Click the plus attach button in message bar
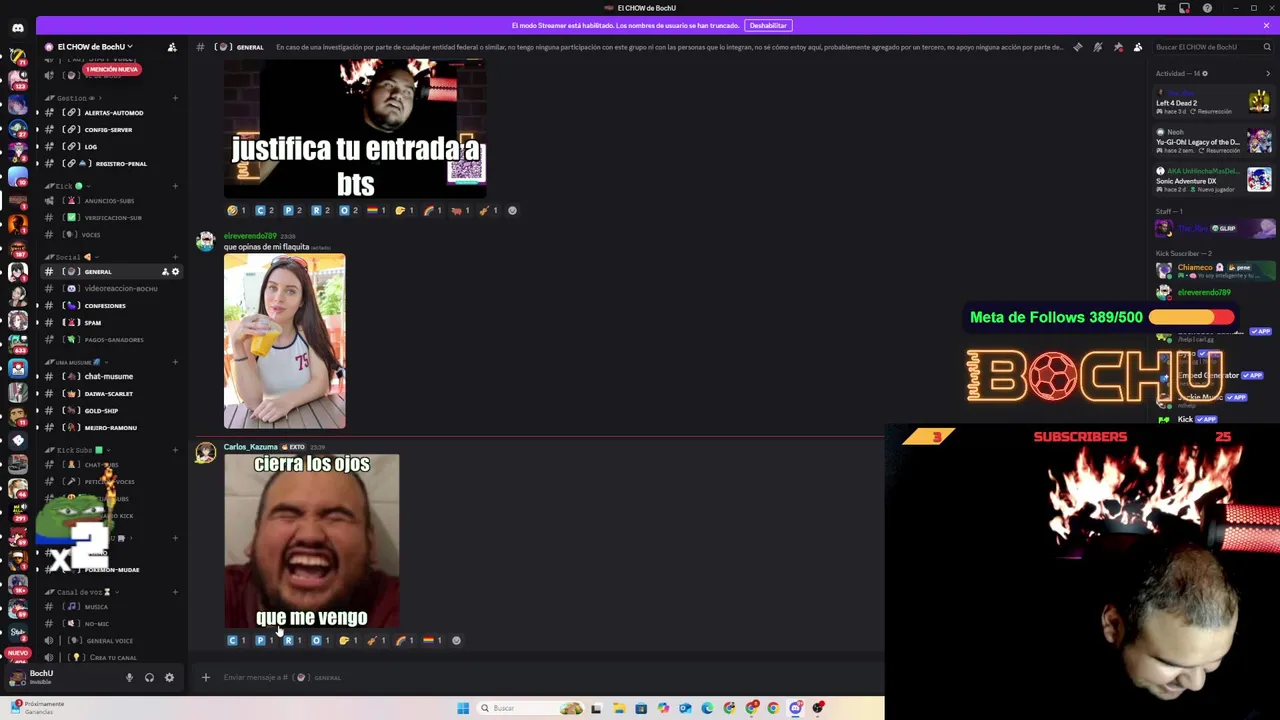Image resolution: width=1280 pixels, height=720 pixels. click(x=206, y=678)
